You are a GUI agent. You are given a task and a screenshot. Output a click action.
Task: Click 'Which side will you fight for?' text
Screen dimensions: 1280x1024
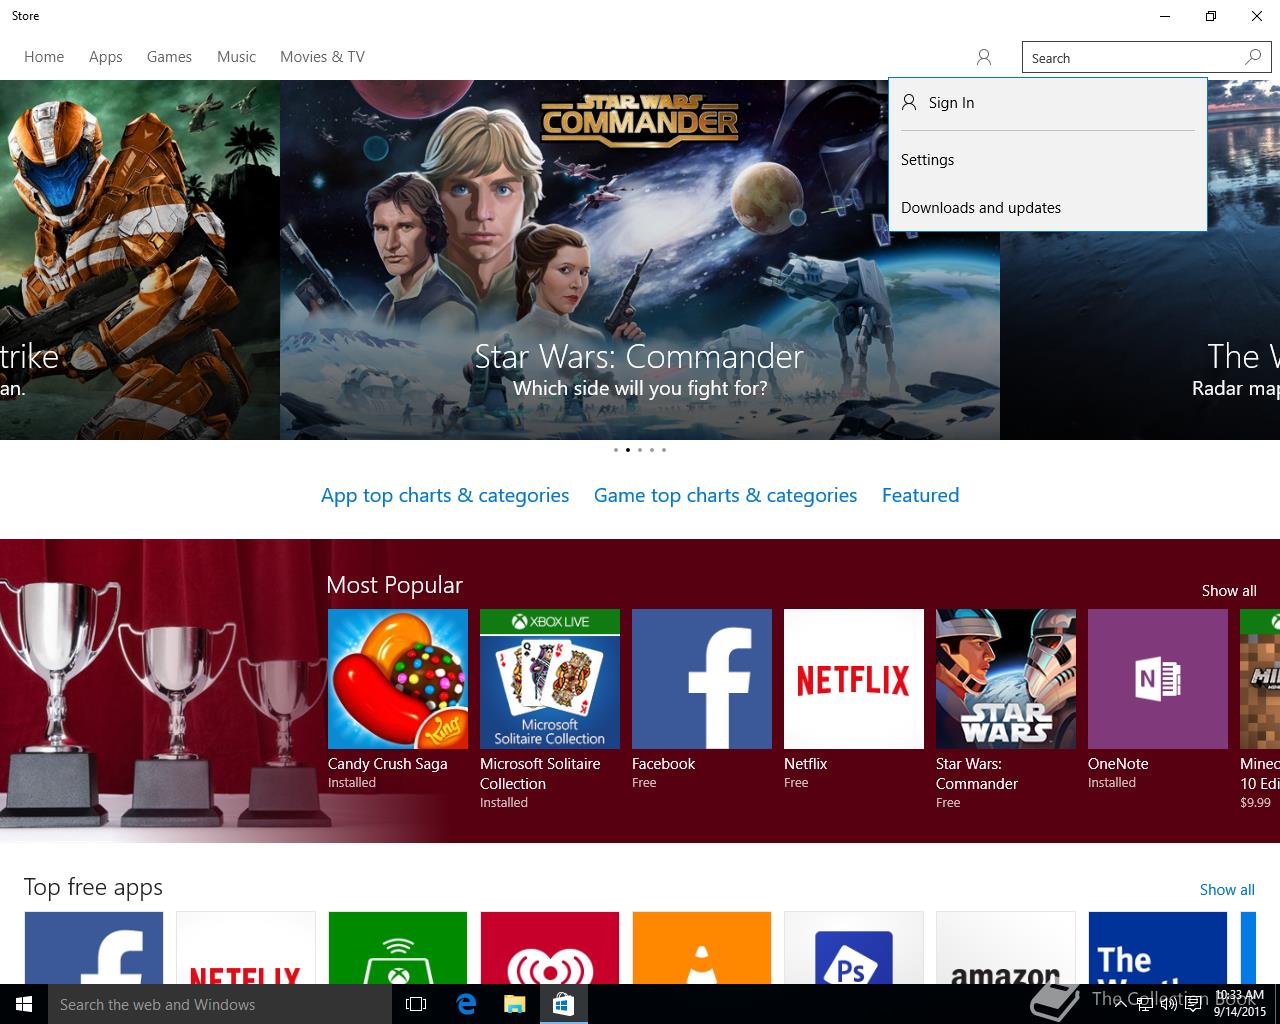coord(640,388)
